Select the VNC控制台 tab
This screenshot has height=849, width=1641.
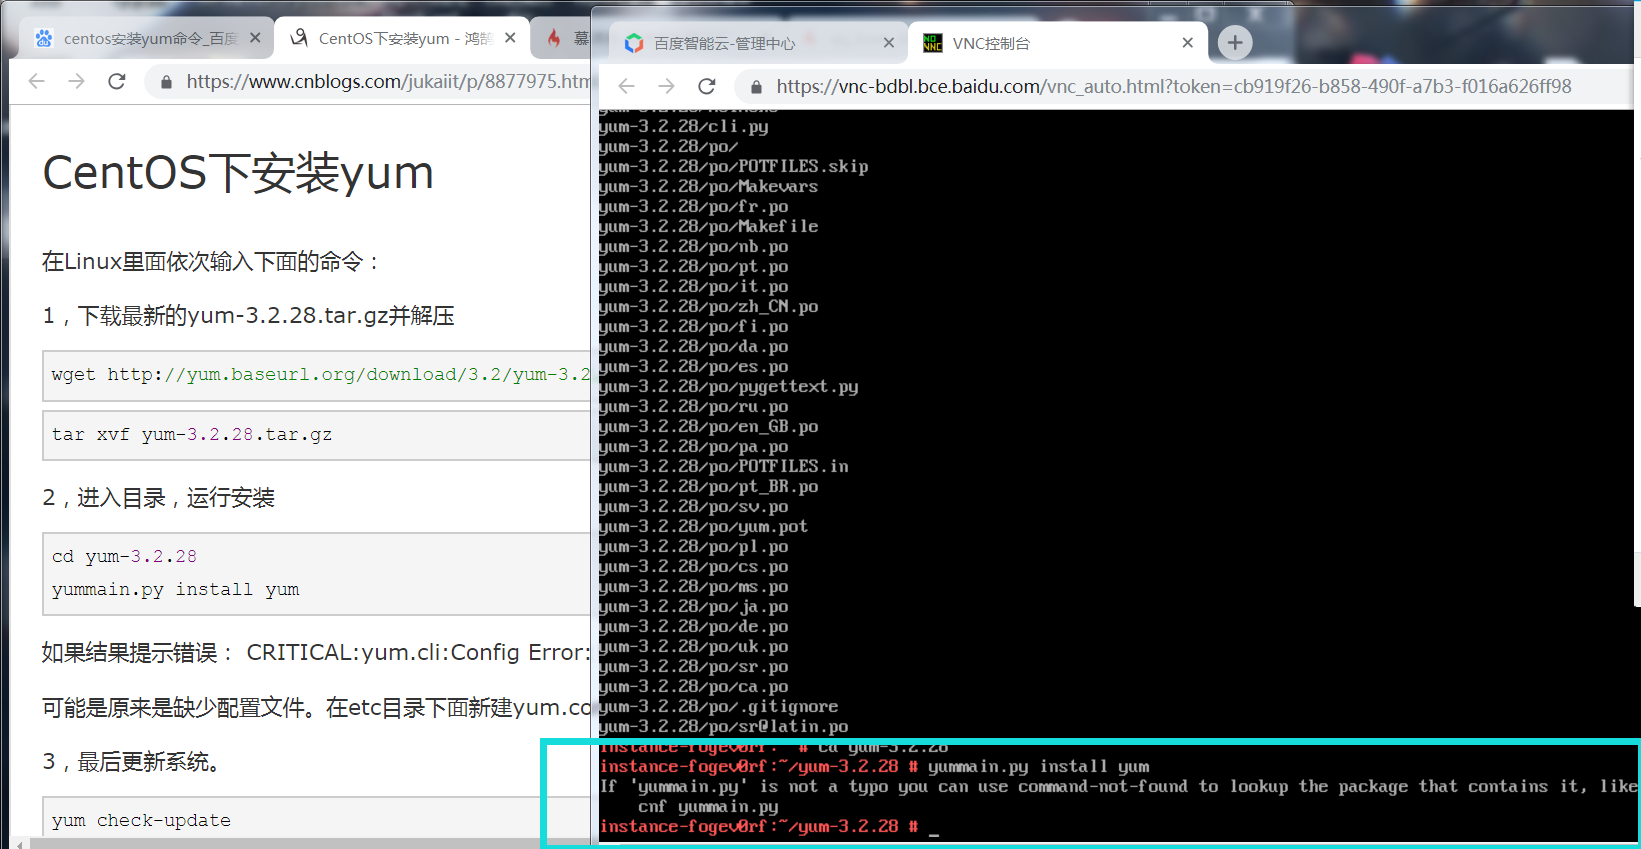pos(1057,43)
